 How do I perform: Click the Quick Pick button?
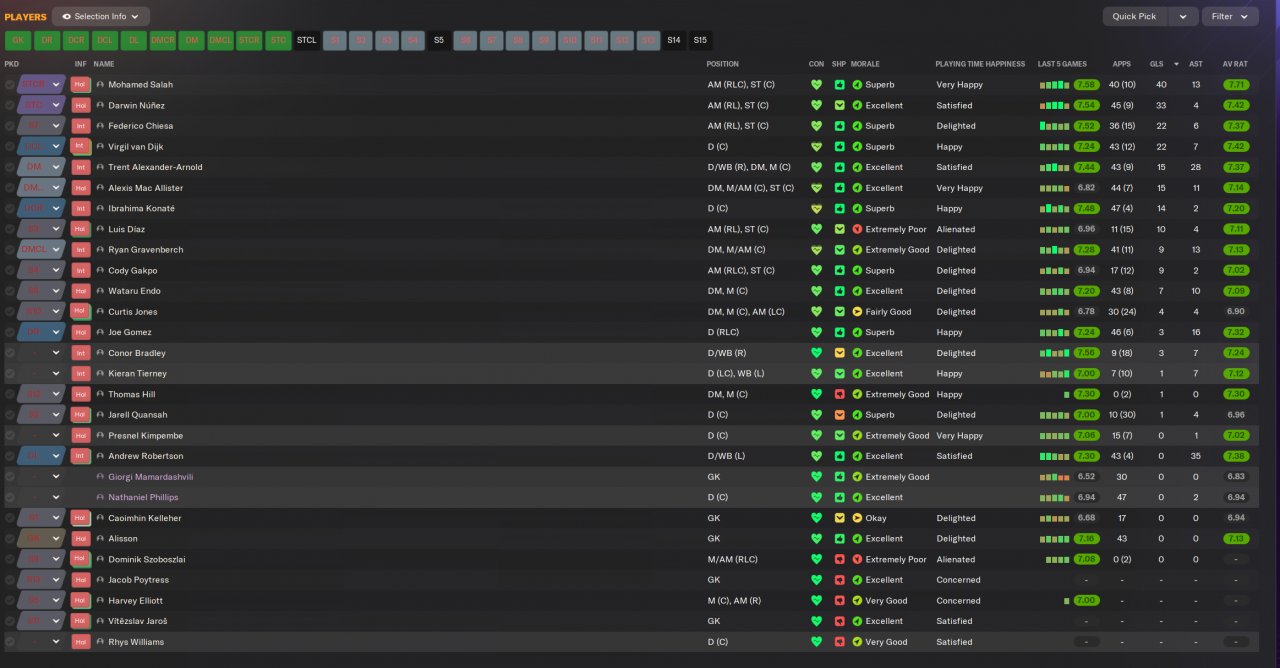click(x=1134, y=16)
